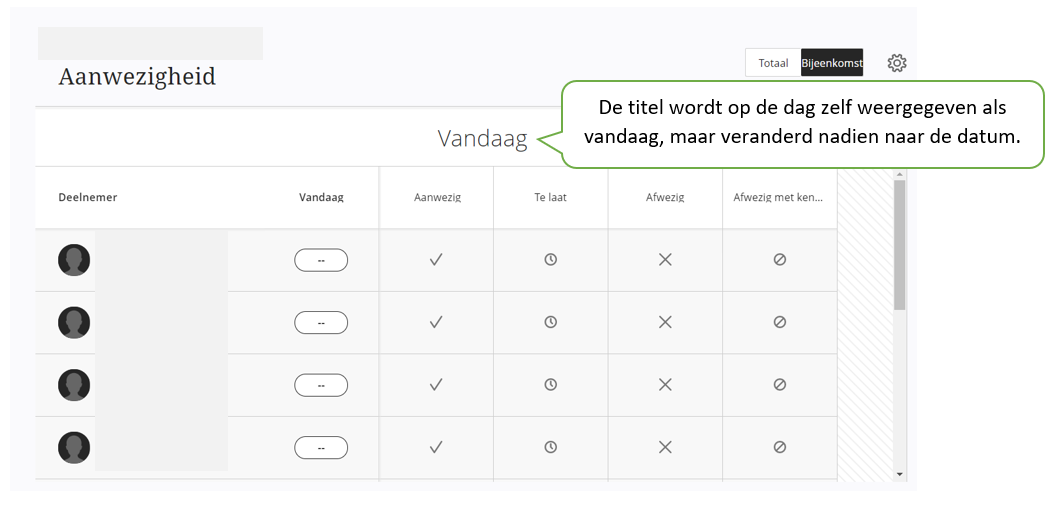
Task: Mark third participant late with clock icon
Action: click(550, 385)
